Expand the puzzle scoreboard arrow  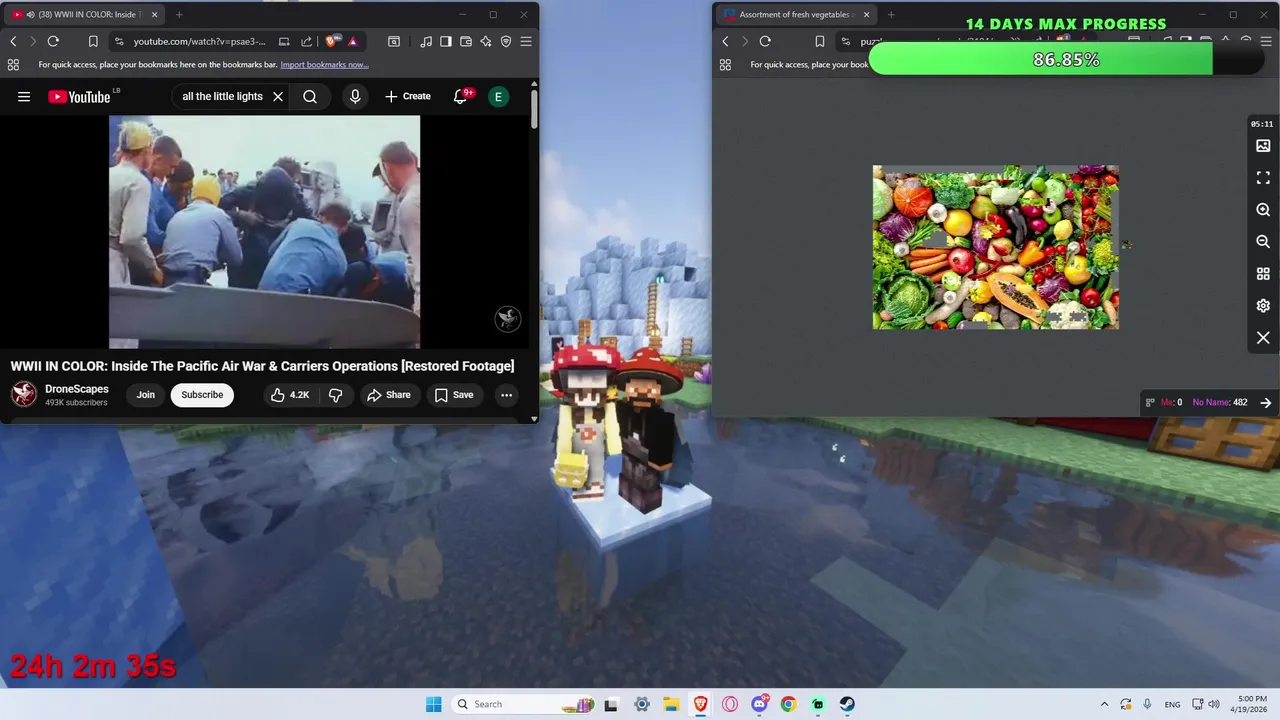tap(1266, 403)
